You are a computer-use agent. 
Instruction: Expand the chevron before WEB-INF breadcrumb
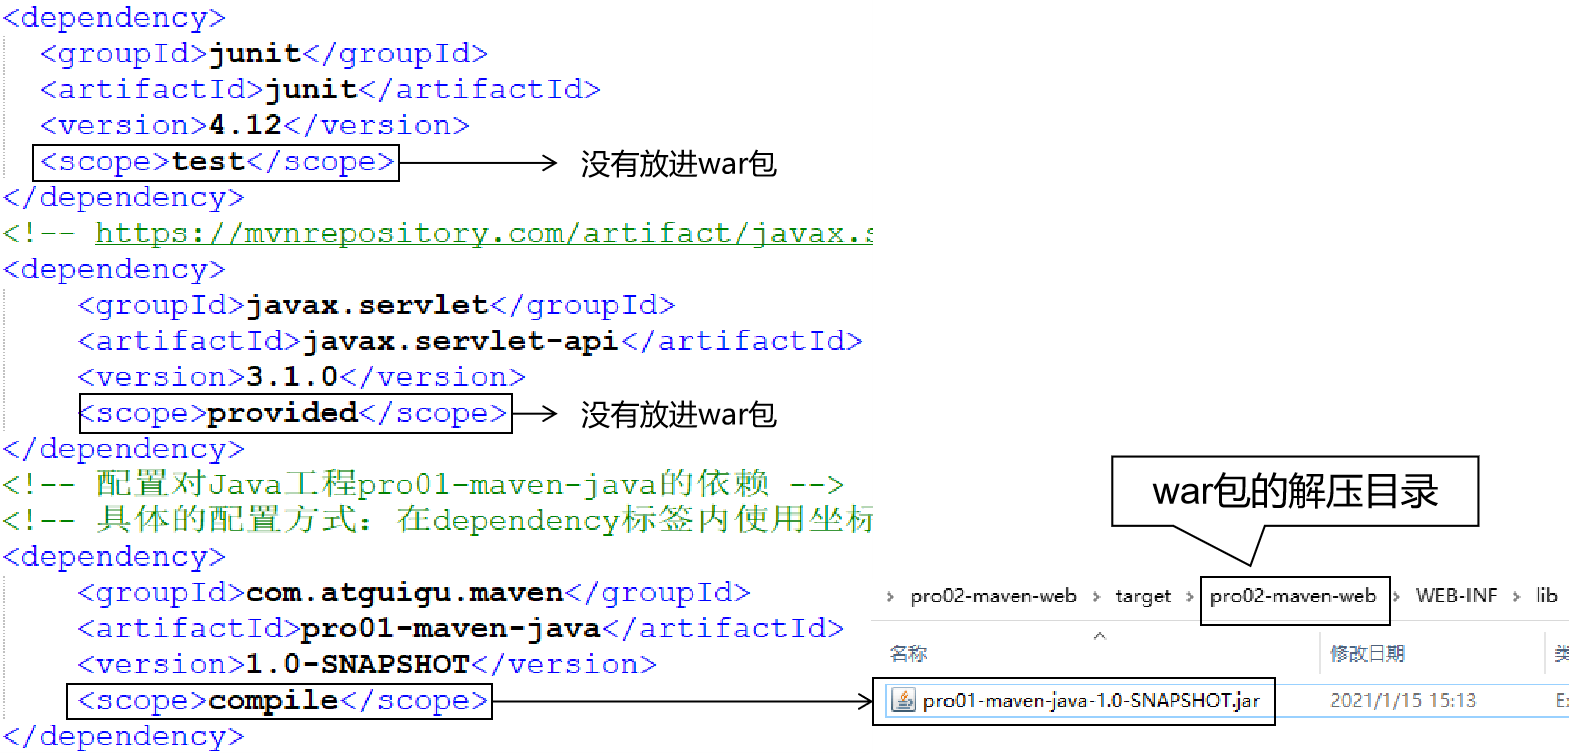click(x=1396, y=597)
